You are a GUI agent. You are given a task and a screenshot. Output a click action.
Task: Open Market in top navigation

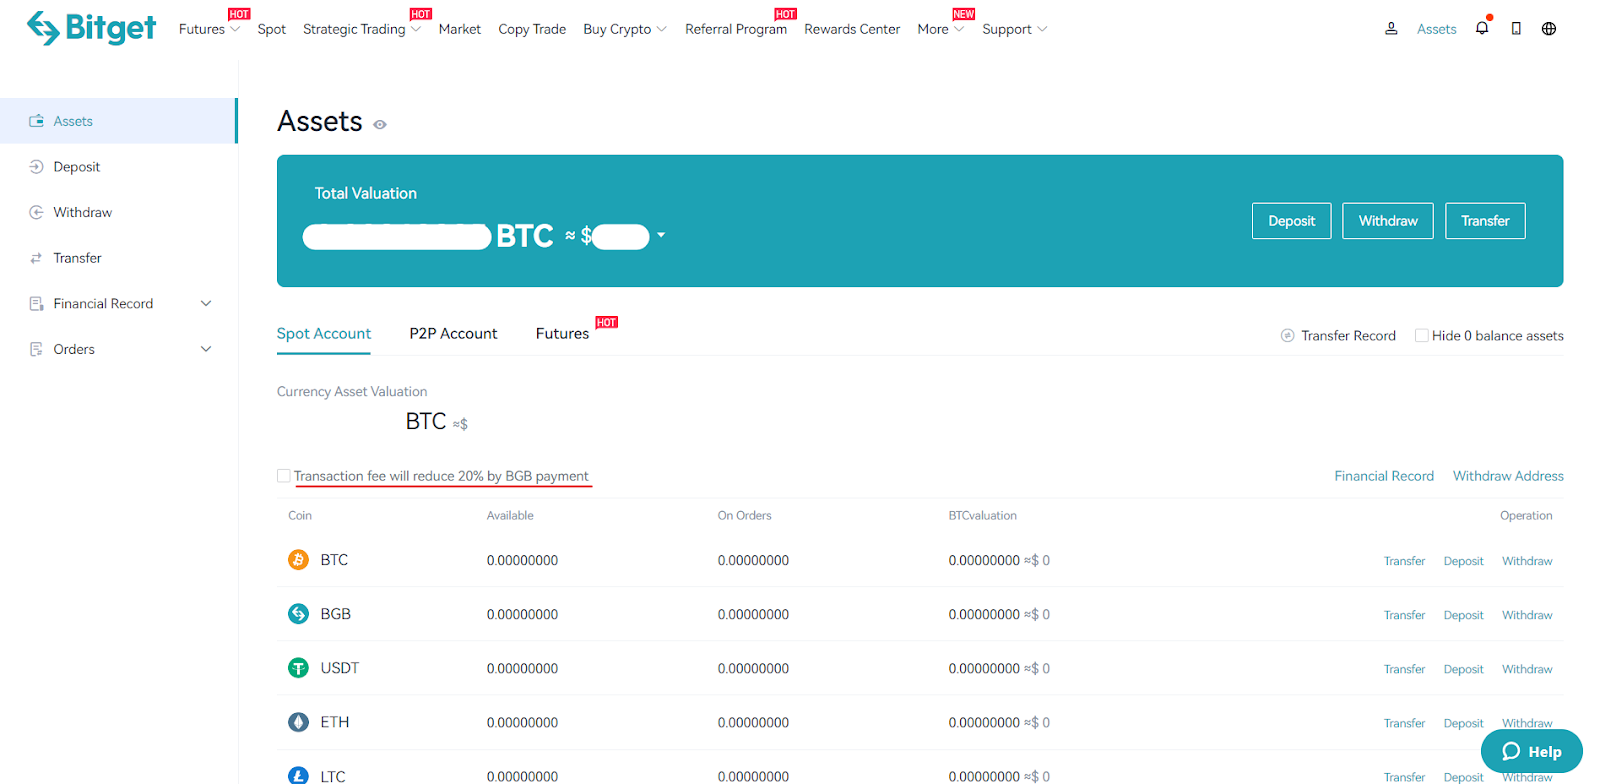click(460, 29)
